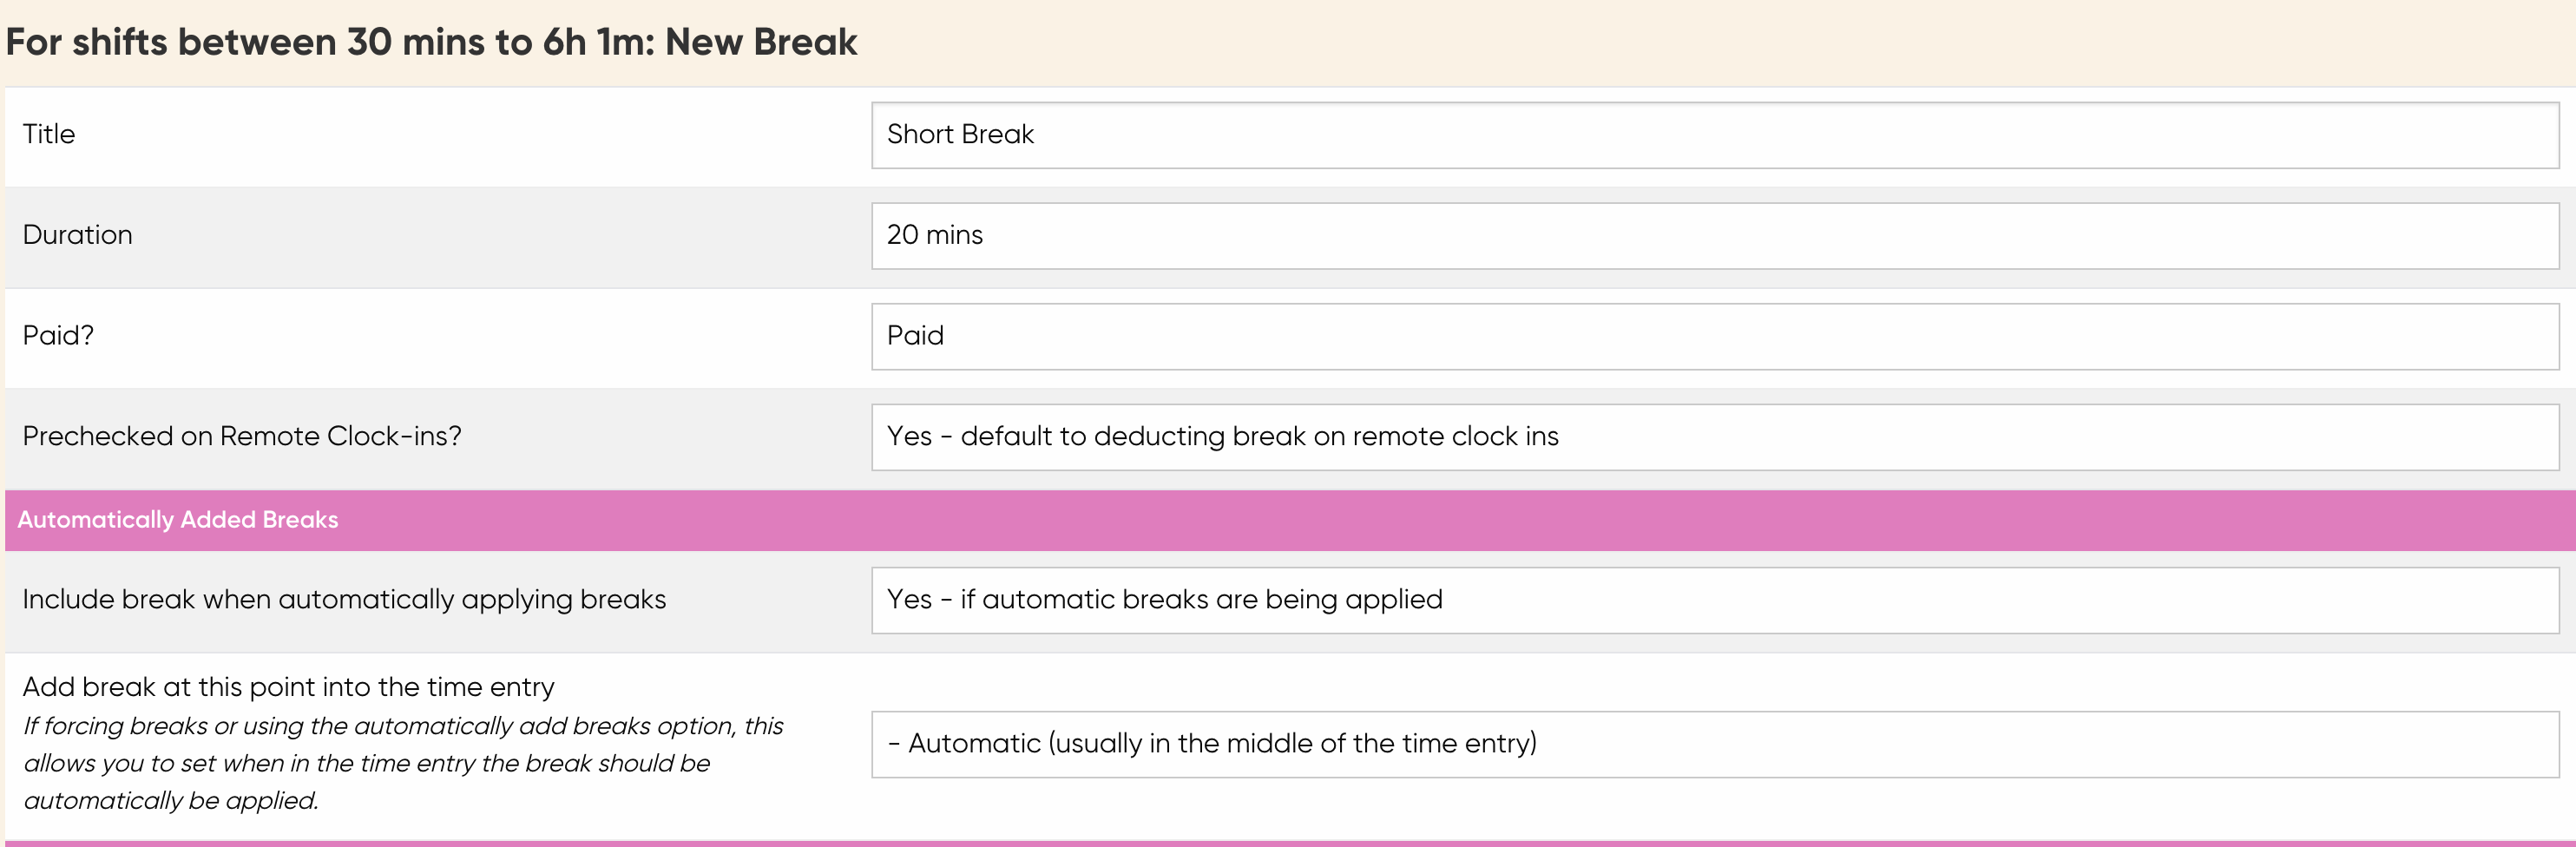Click the pink section bar at the bottom edge

coord(1290,843)
